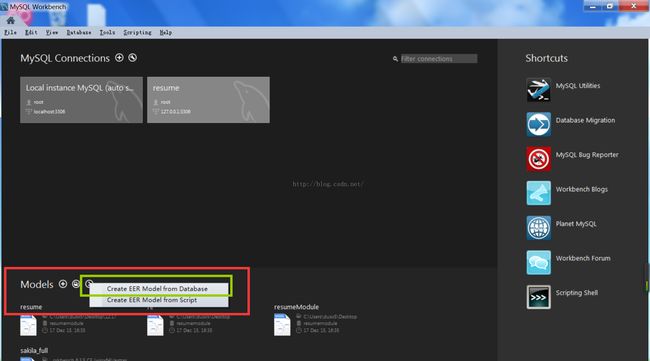
Task: Click the localhost:3306 address text
Action: click(x=49, y=111)
